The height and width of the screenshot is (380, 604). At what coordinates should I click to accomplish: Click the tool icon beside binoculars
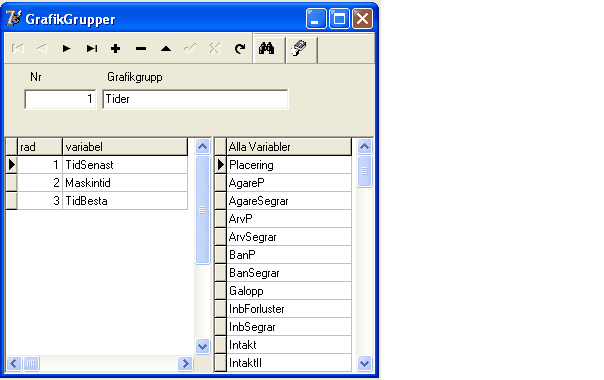299,49
